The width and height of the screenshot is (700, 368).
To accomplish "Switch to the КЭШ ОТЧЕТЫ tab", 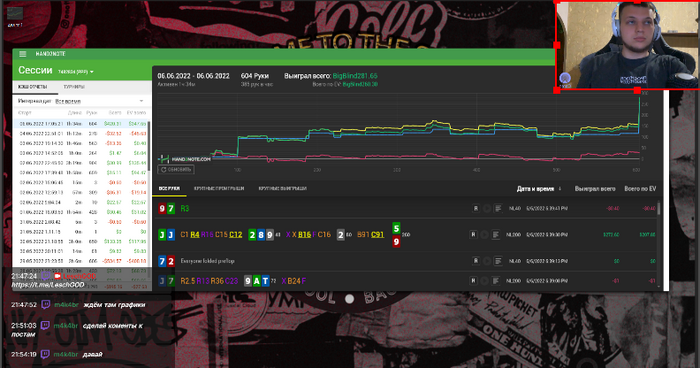I will [32, 87].
